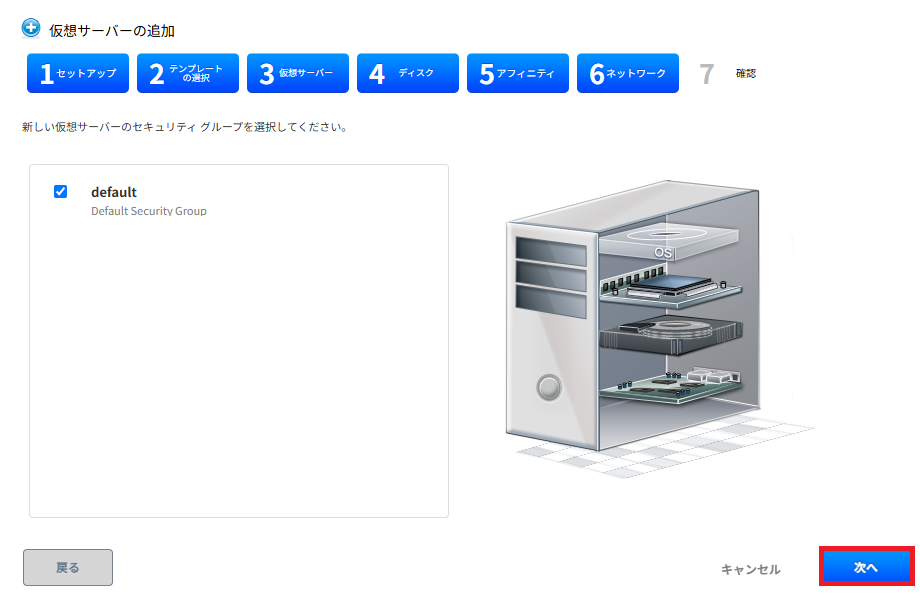Jump to step 4 ディスク
This screenshot has width=920, height=594.
[x=408, y=73]
